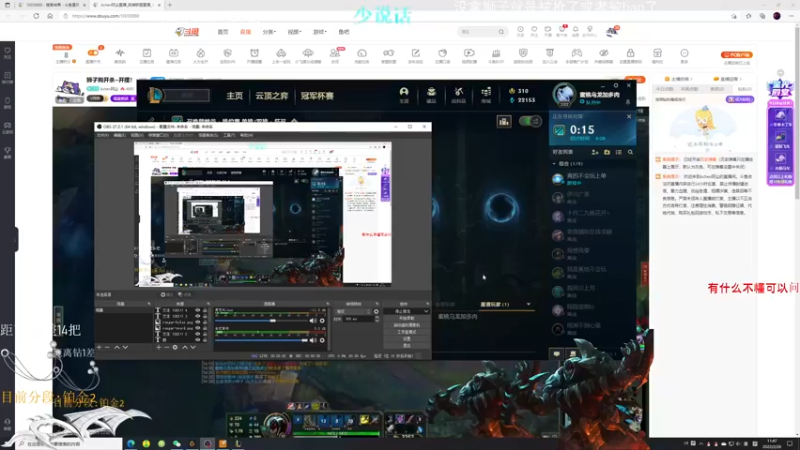Mute the second OBS mixer channel speaker
This screenshot has height=450, width=800.
(x=313, y=340)
